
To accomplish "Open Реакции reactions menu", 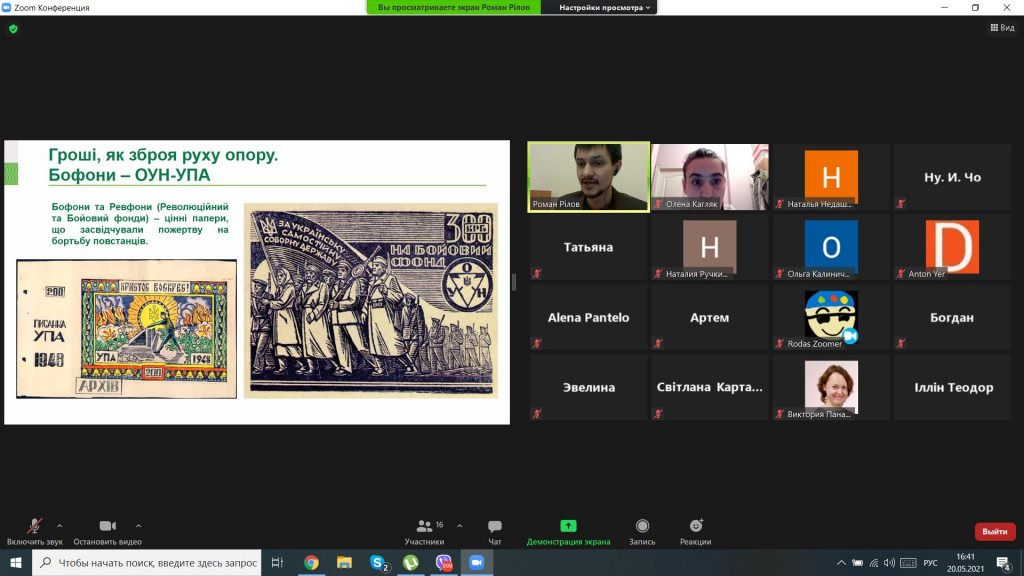I will pyautogui.click(x=696, y=532).
